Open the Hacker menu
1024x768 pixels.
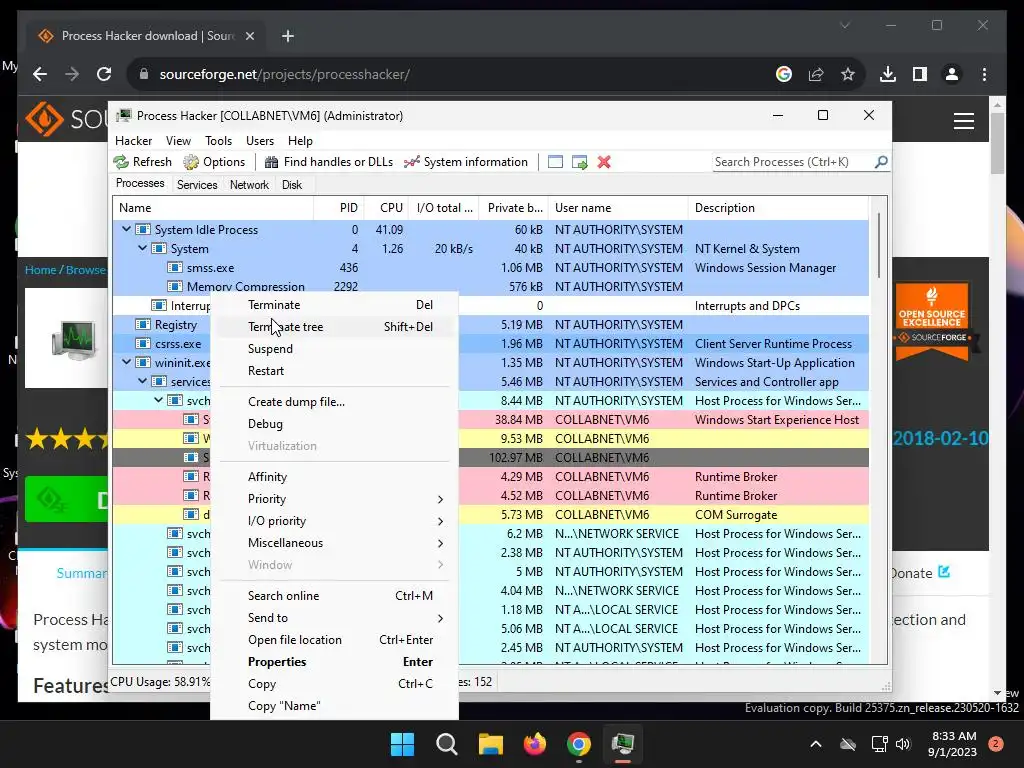coord(133,140)
